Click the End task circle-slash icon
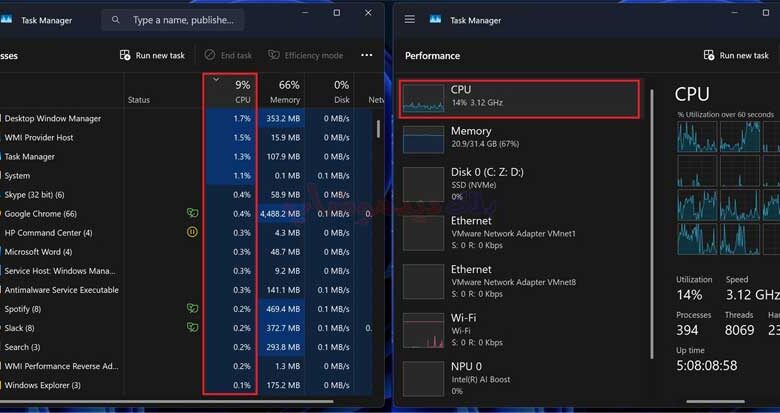The height and width of the screenshot is (413, 780). [x=209, y=55]
